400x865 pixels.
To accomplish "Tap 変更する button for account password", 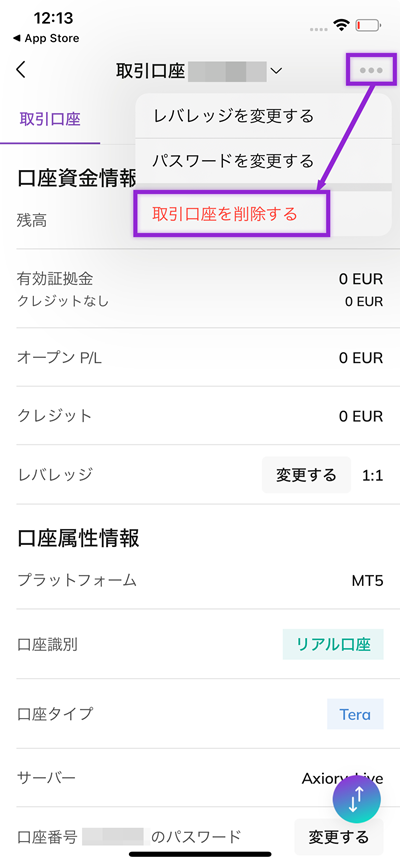I will pyautogui.click(x=338, y=837).
